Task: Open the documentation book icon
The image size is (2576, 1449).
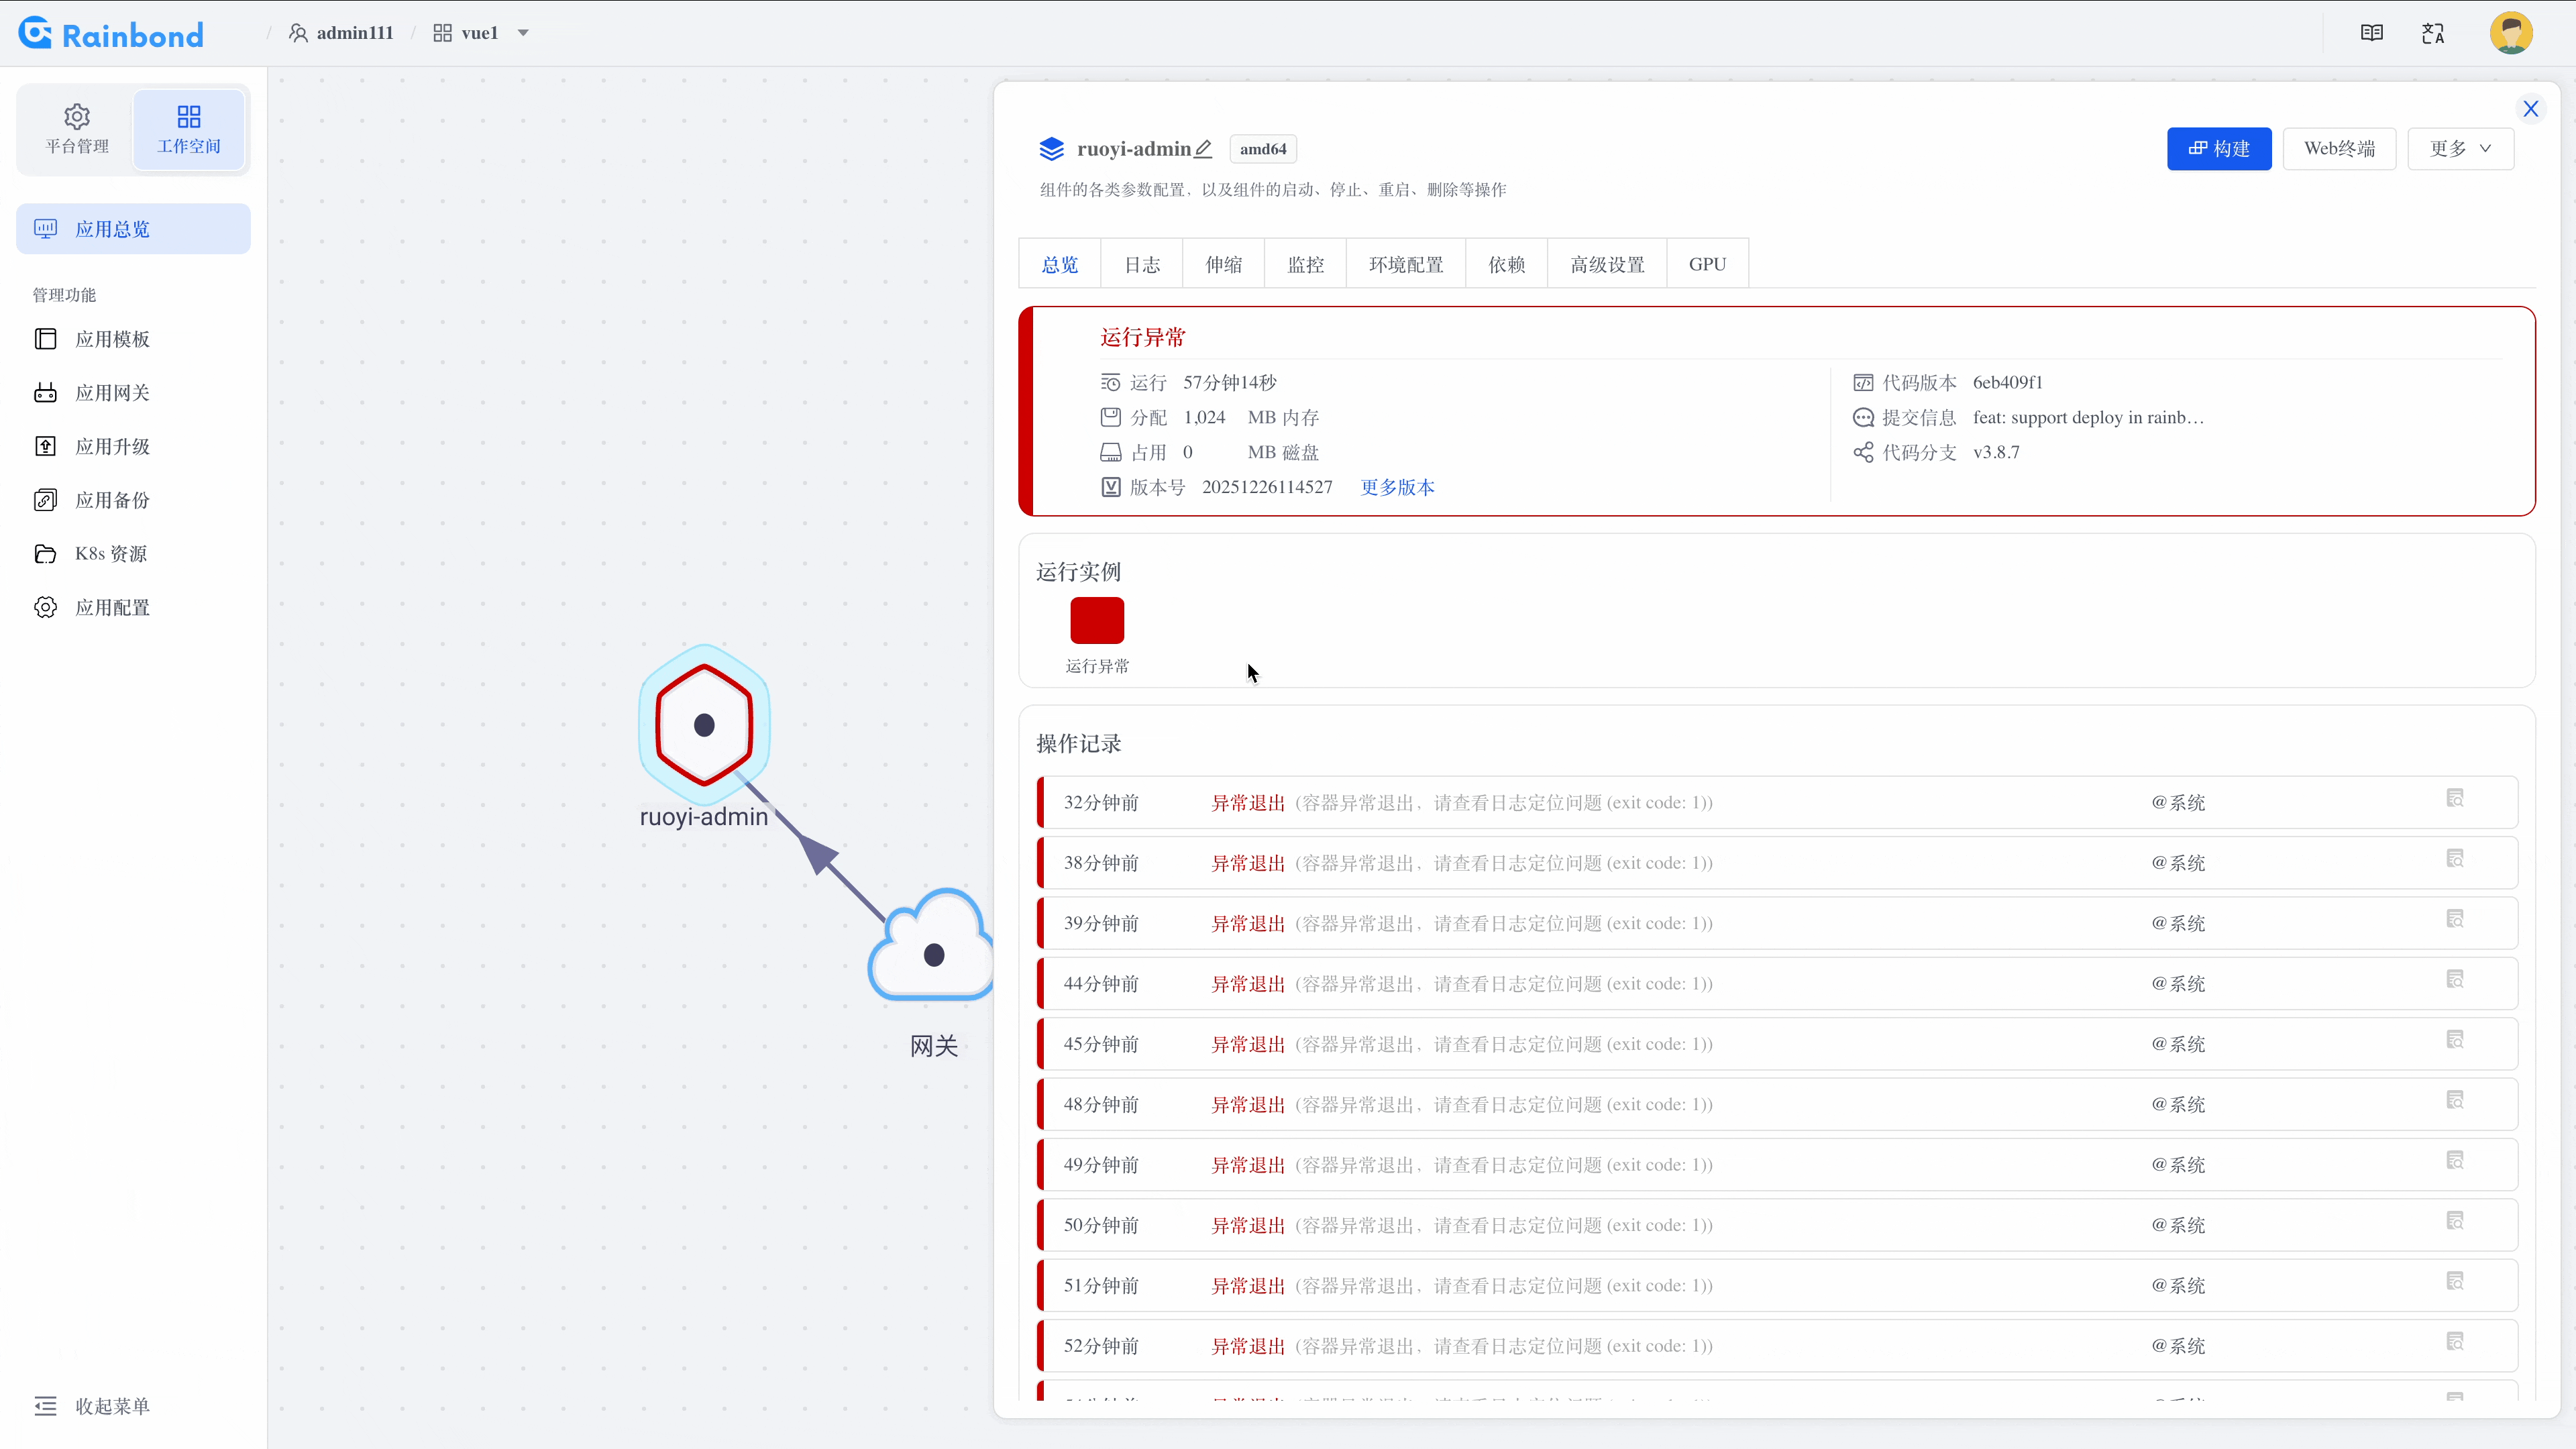Action: pyautogui.click(x=2371, y=33)
